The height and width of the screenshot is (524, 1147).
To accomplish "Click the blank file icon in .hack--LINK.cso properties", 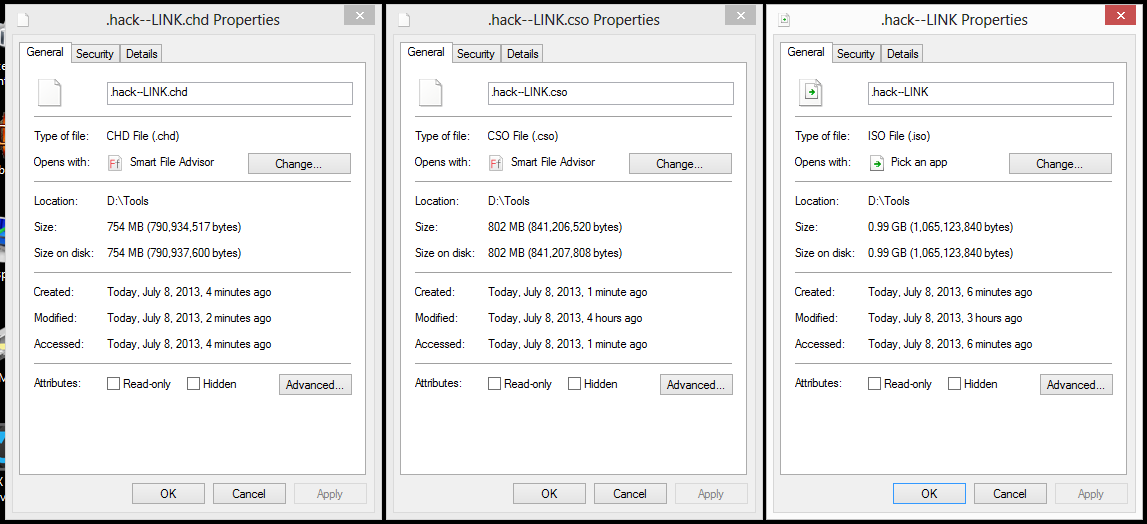I will [430, 93].
